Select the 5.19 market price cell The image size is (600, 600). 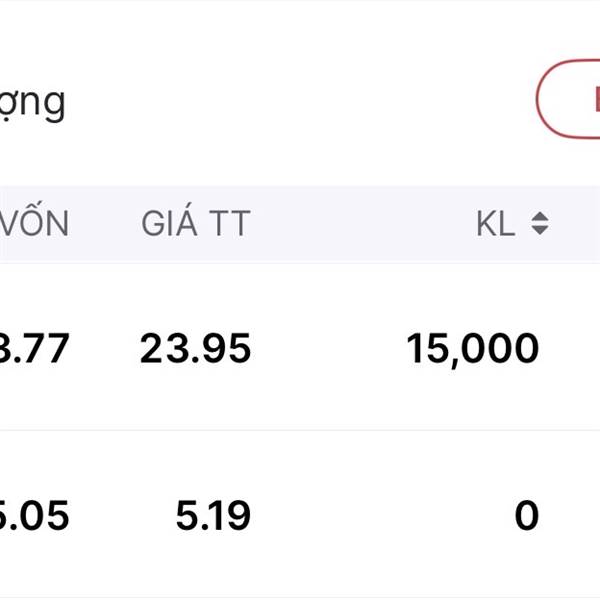pos(212,516)
